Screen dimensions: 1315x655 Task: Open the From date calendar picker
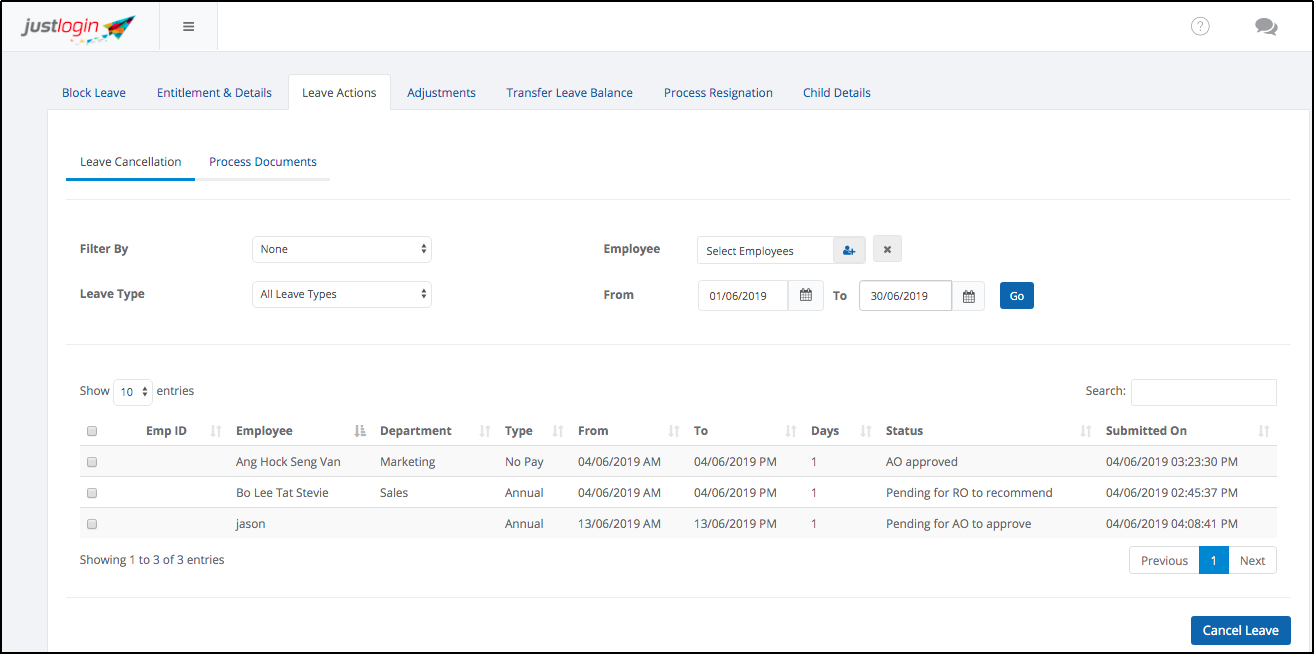(806, 296)
